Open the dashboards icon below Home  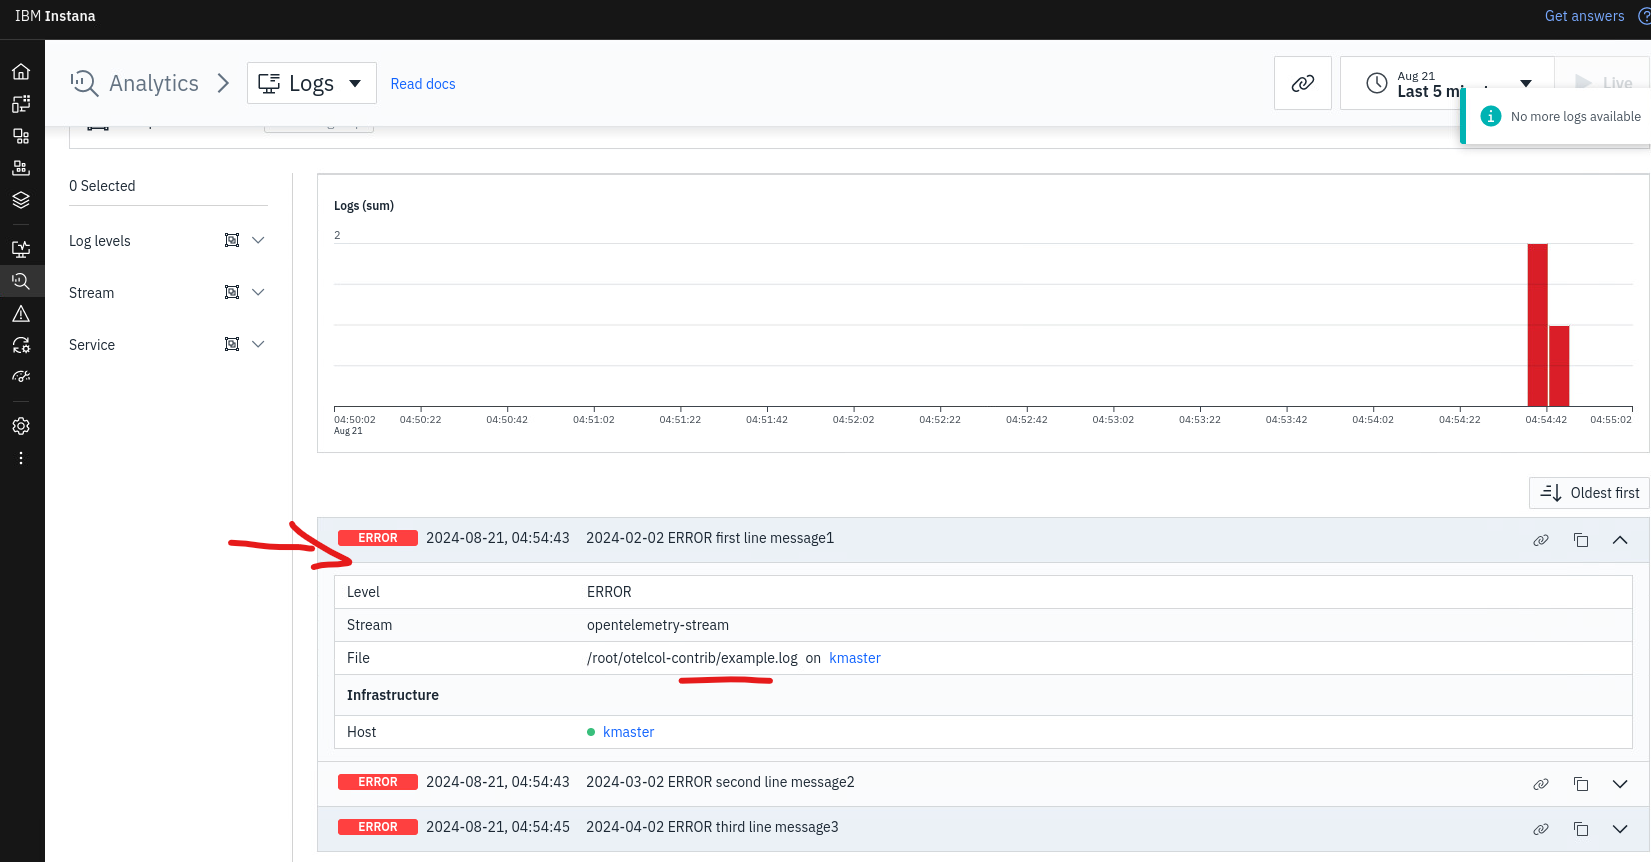pos(21,104)
